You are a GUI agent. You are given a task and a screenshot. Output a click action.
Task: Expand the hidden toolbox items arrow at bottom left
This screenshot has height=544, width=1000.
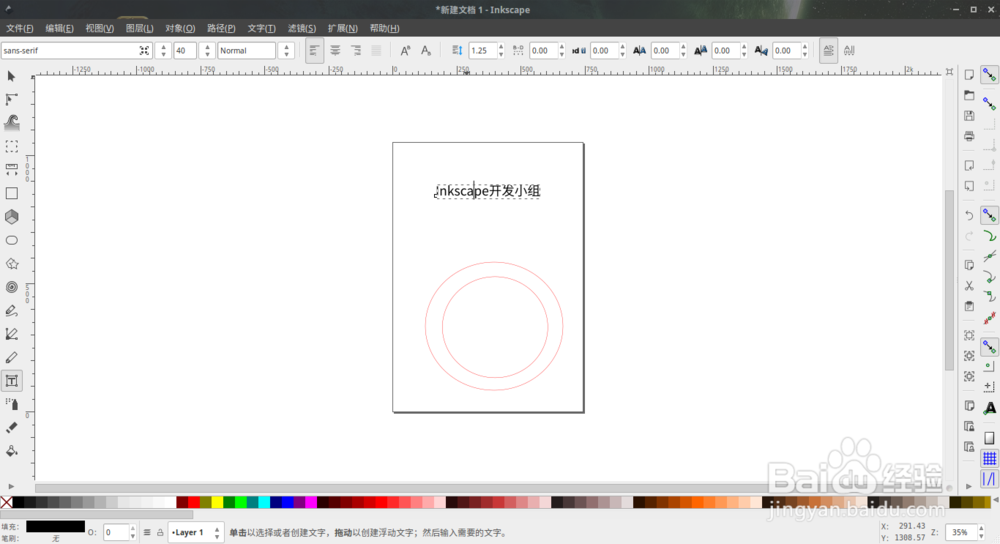point(11,486)
